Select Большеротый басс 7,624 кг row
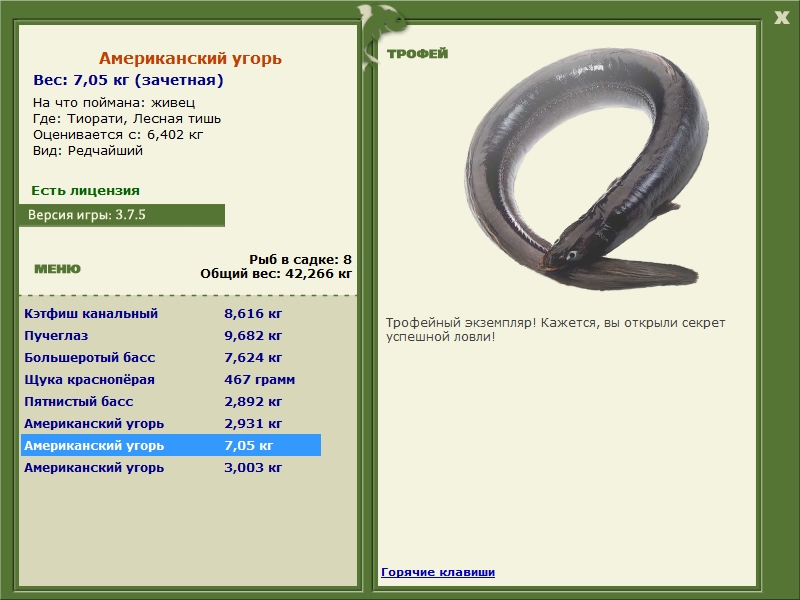 (x=171, y=357)
